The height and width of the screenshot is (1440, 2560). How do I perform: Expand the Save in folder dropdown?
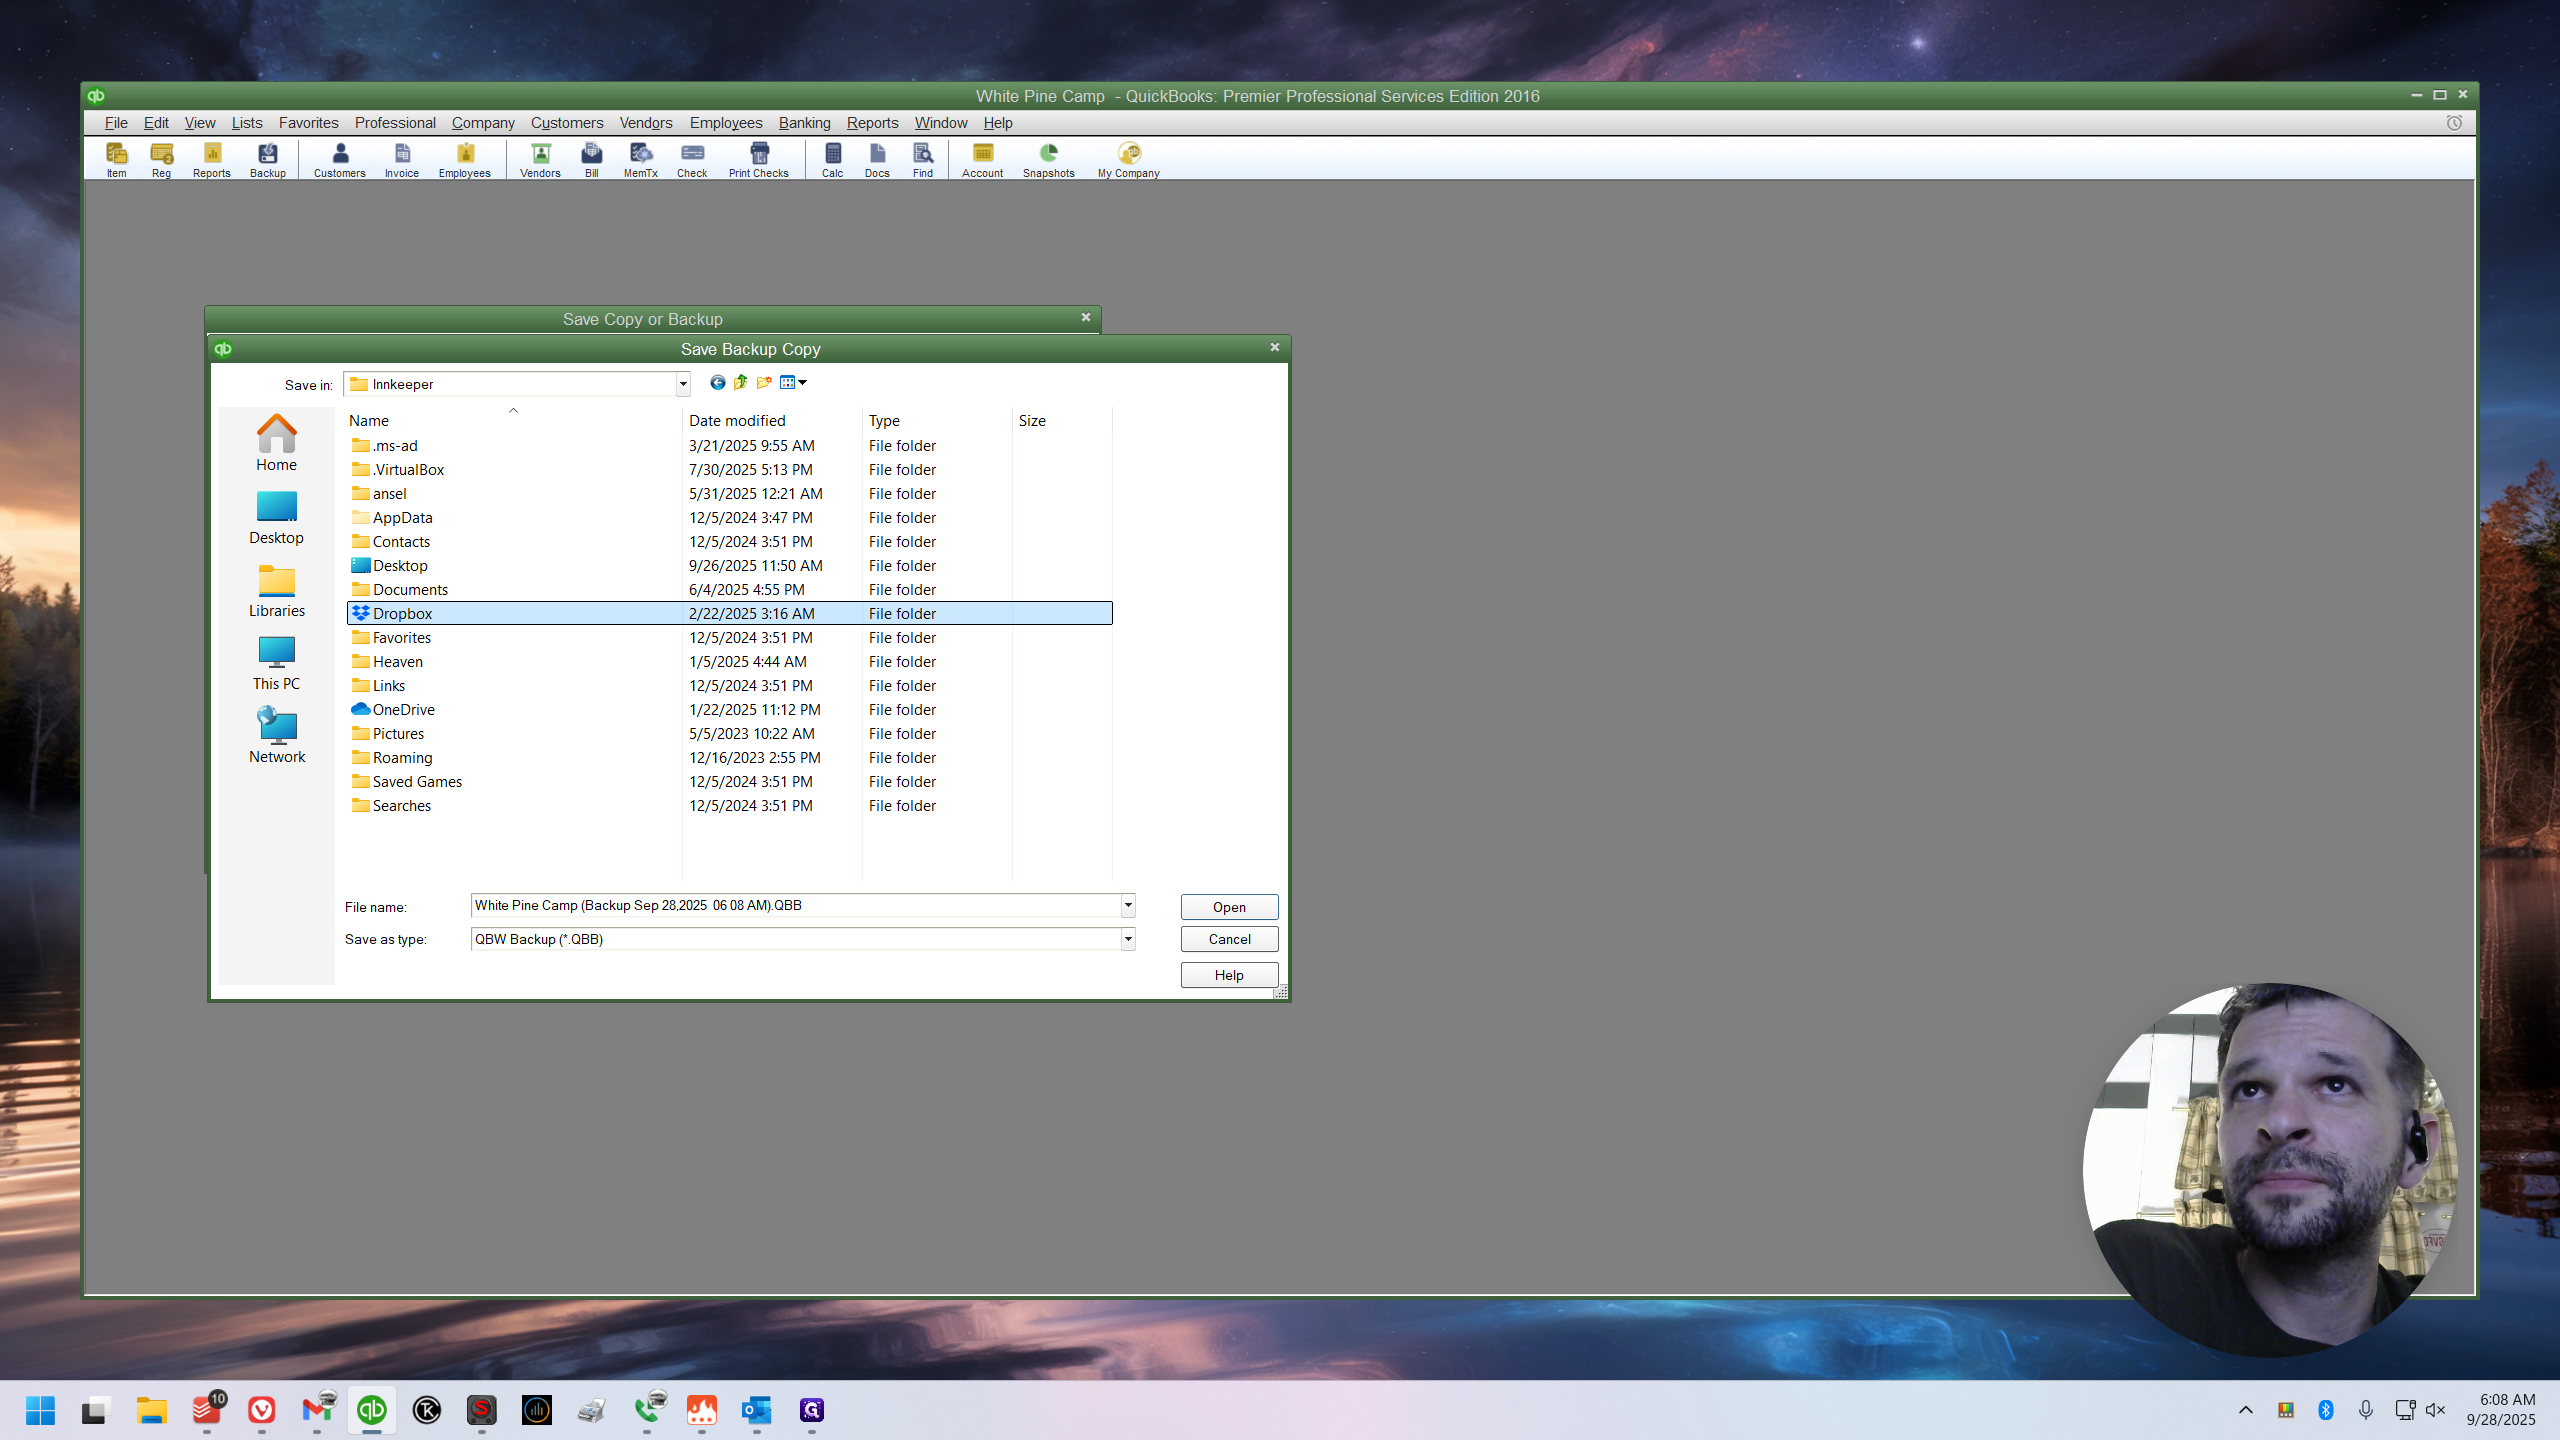(x=683, y=384)
